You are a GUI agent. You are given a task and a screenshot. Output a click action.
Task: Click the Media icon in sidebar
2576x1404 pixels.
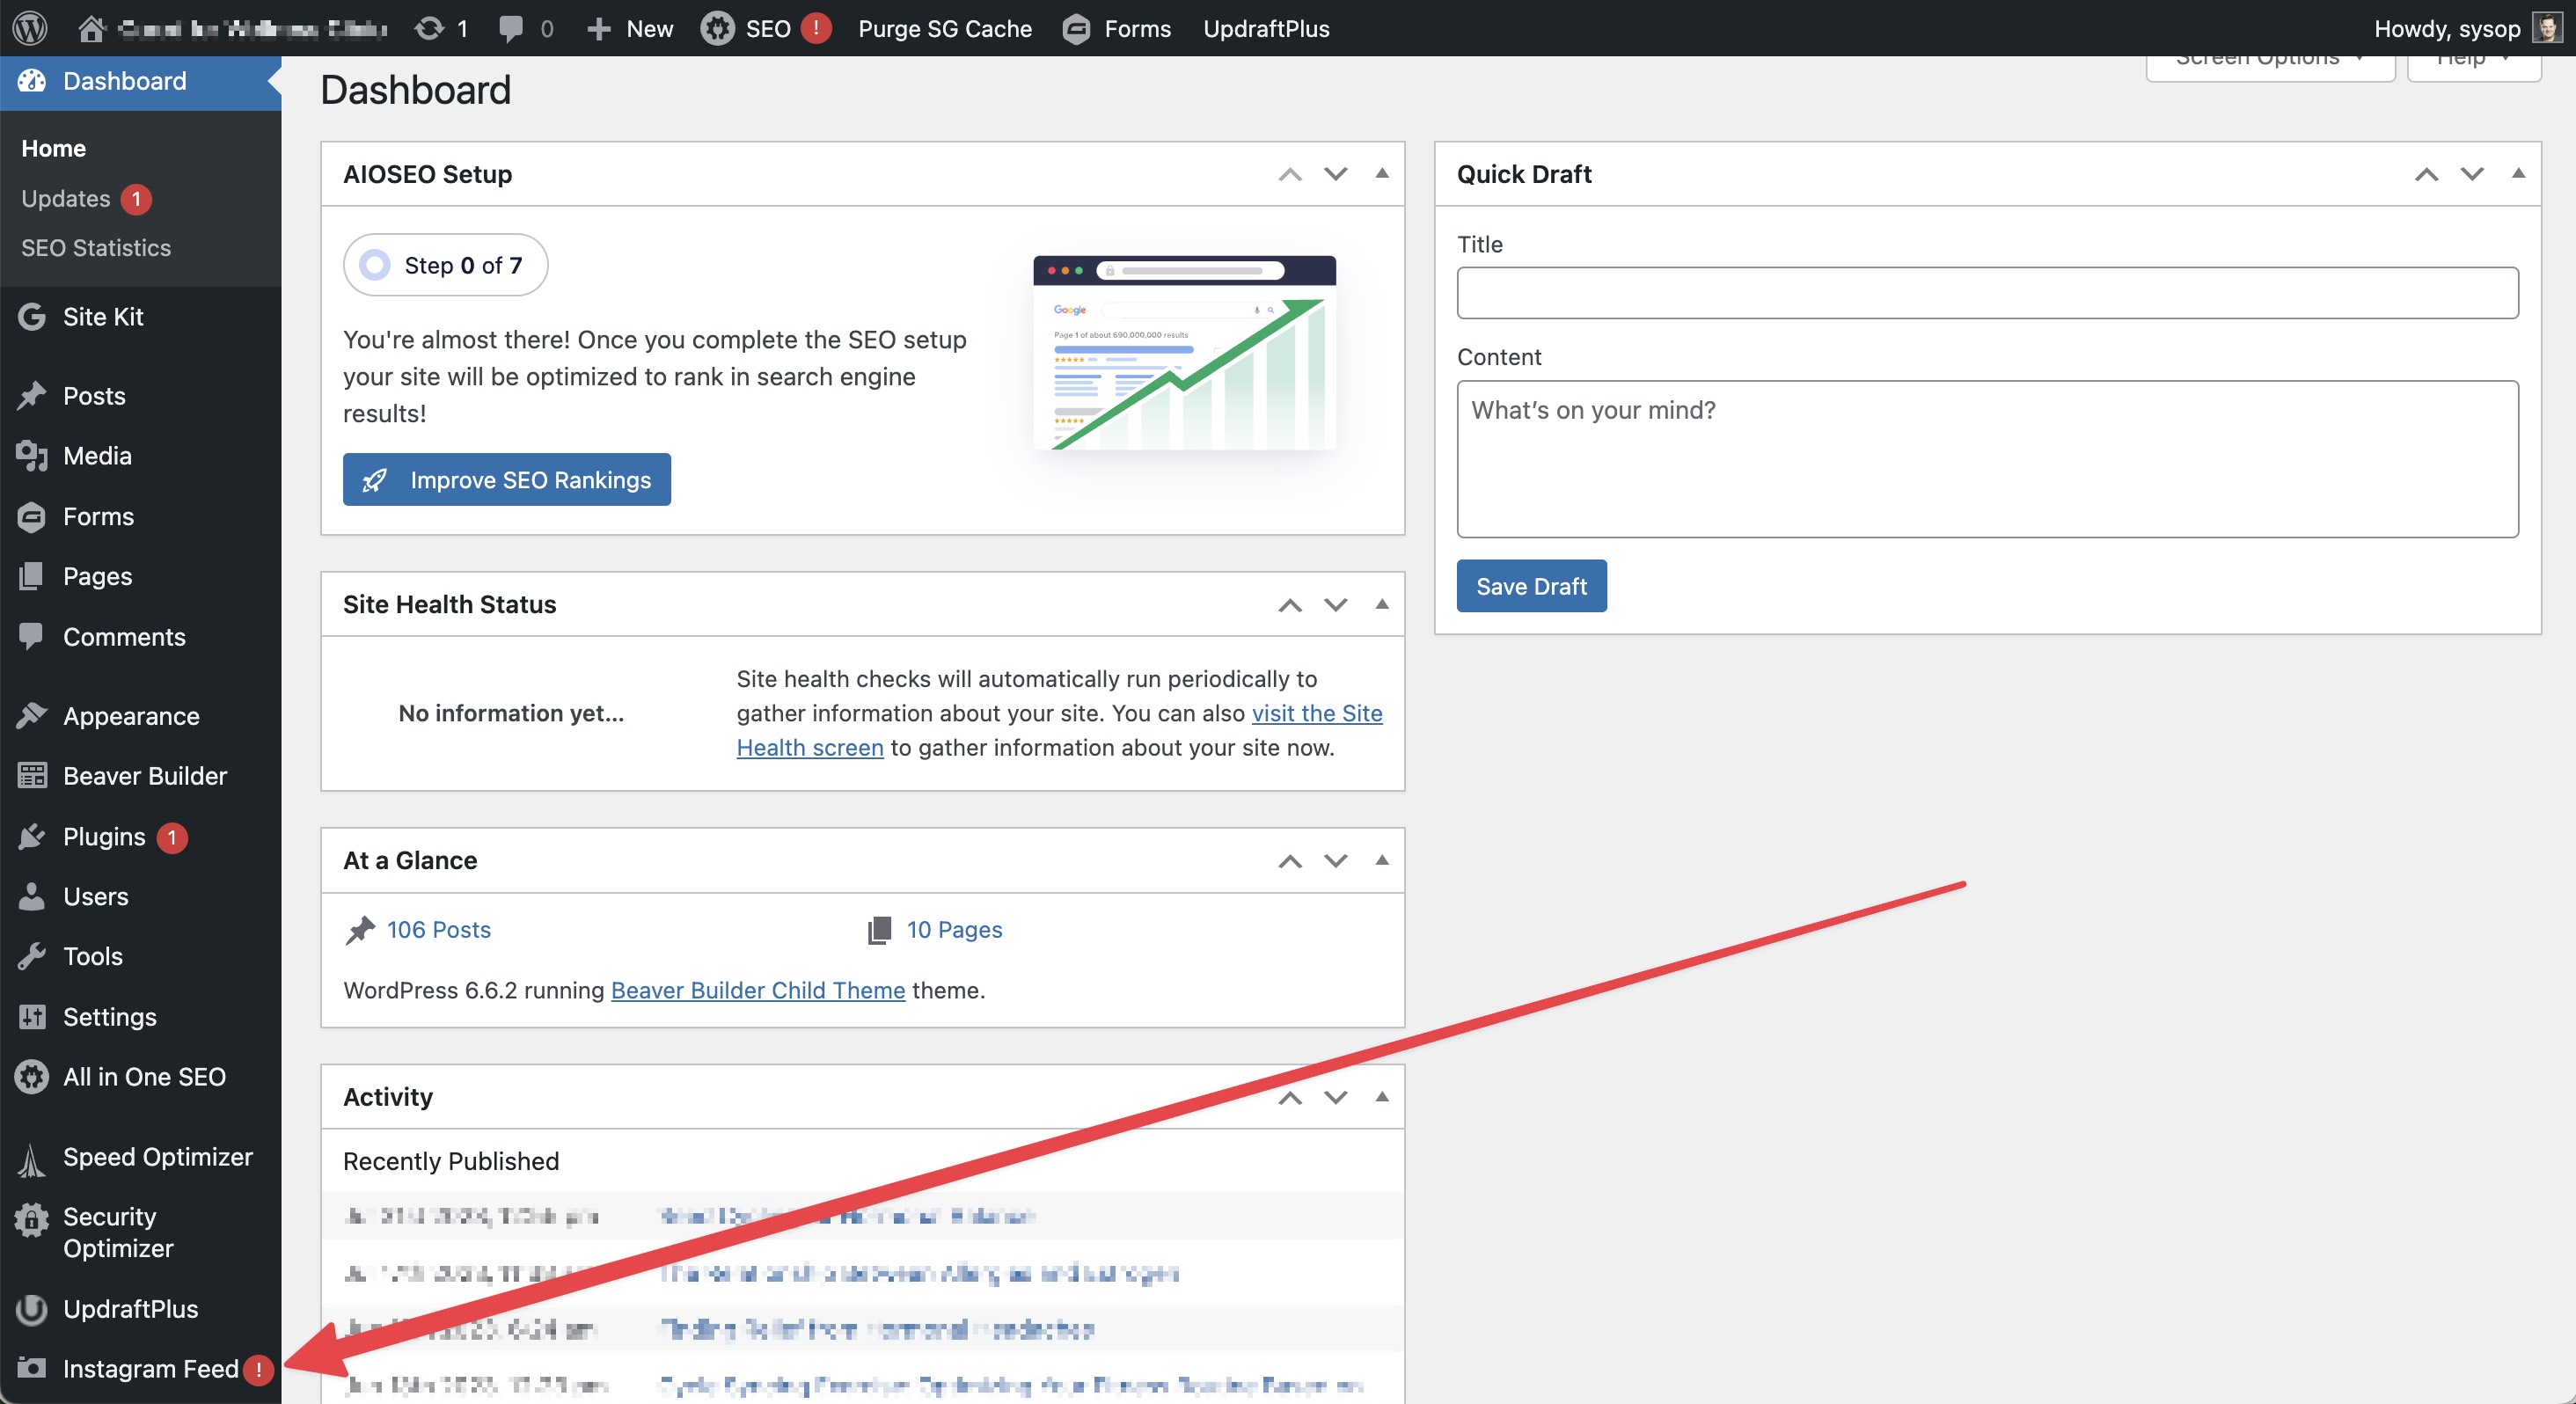tap(32, 456)
